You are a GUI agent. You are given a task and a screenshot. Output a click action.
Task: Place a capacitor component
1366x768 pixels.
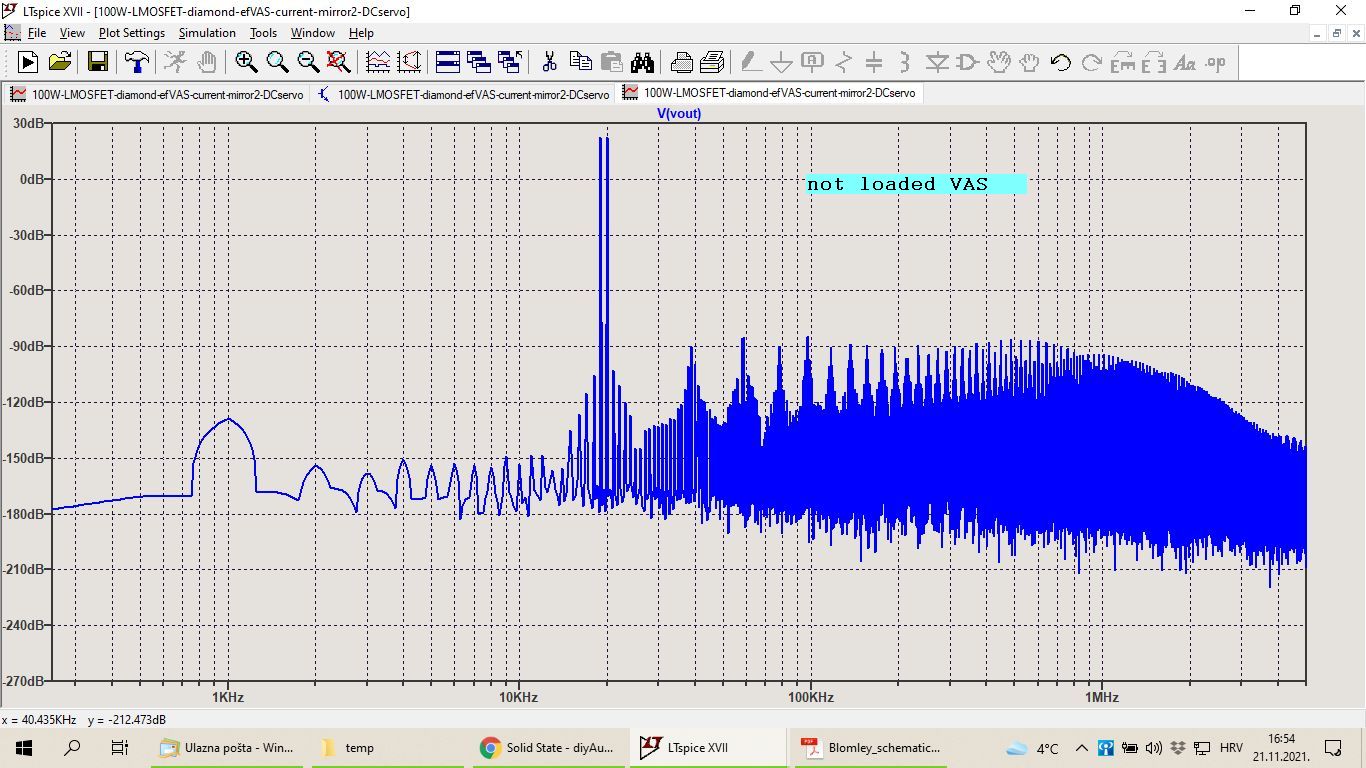tap(874, 62)
